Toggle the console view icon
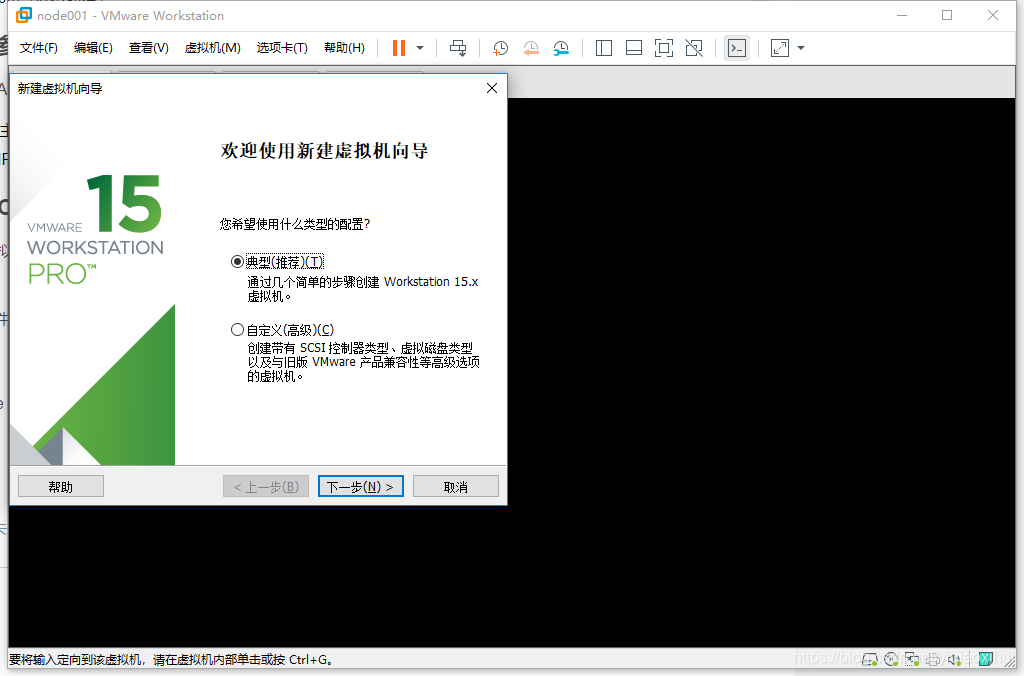 [x=737, y=48]
